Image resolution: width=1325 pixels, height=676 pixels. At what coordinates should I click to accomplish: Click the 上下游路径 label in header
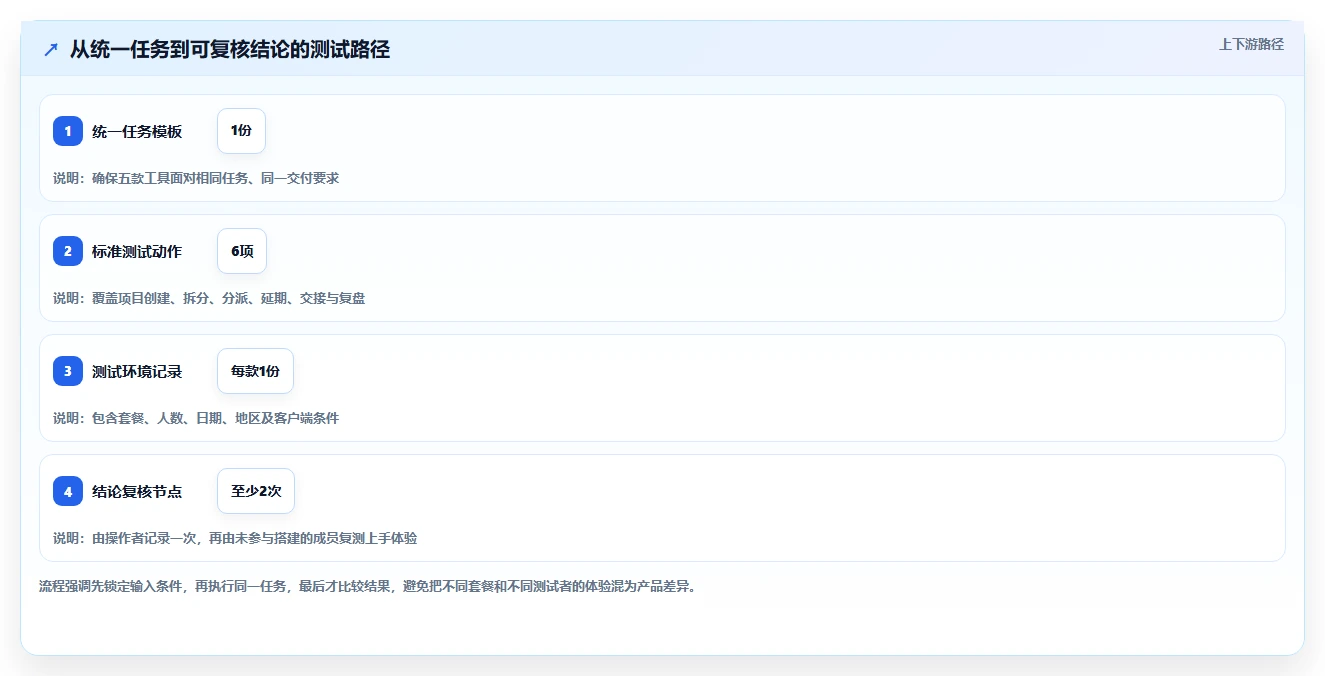(x=1251, y=44)
